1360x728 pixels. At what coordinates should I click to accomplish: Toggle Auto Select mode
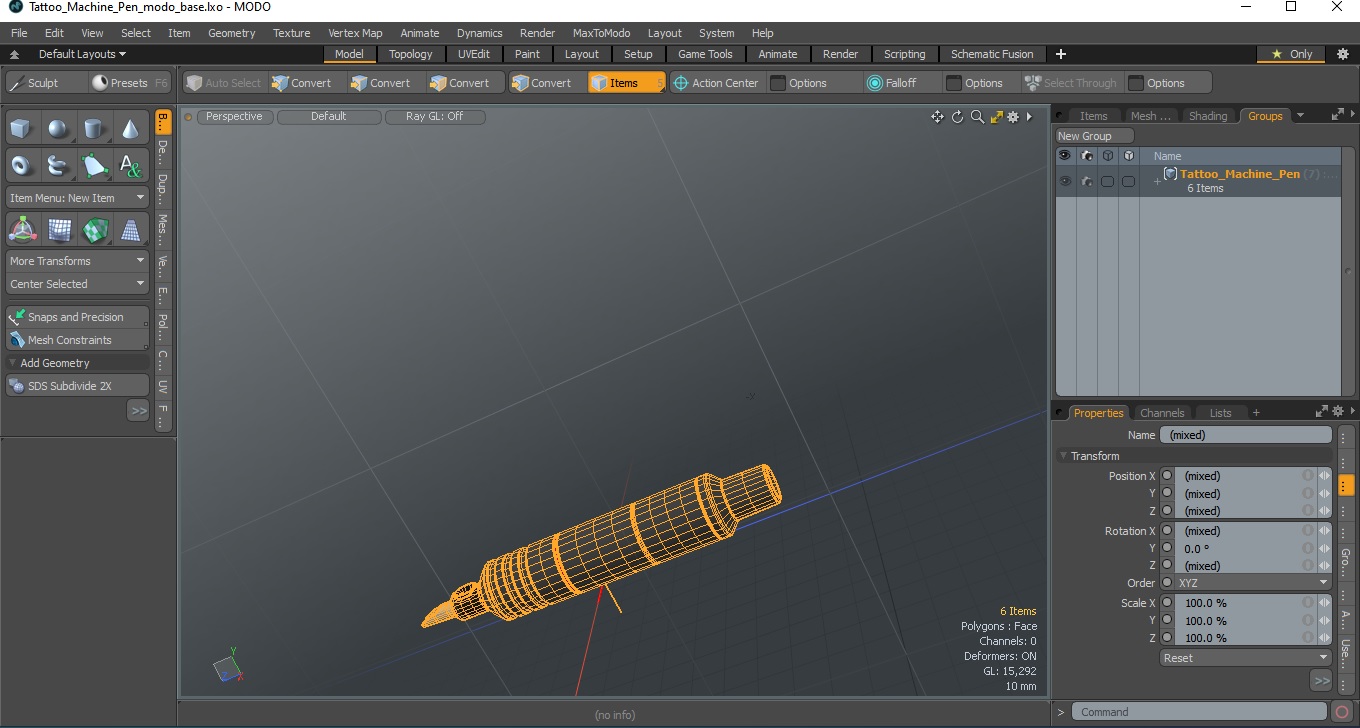(x=224, y=83)
